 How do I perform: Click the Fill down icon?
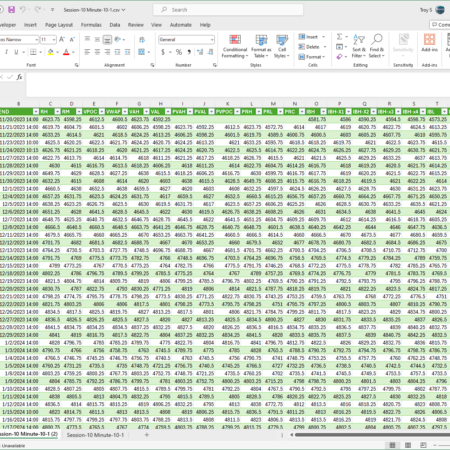(x=339, y=47)
